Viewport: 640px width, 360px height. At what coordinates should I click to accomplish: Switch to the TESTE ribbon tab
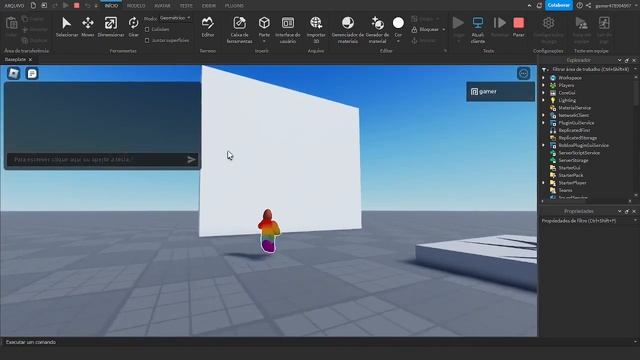(186, 6)
